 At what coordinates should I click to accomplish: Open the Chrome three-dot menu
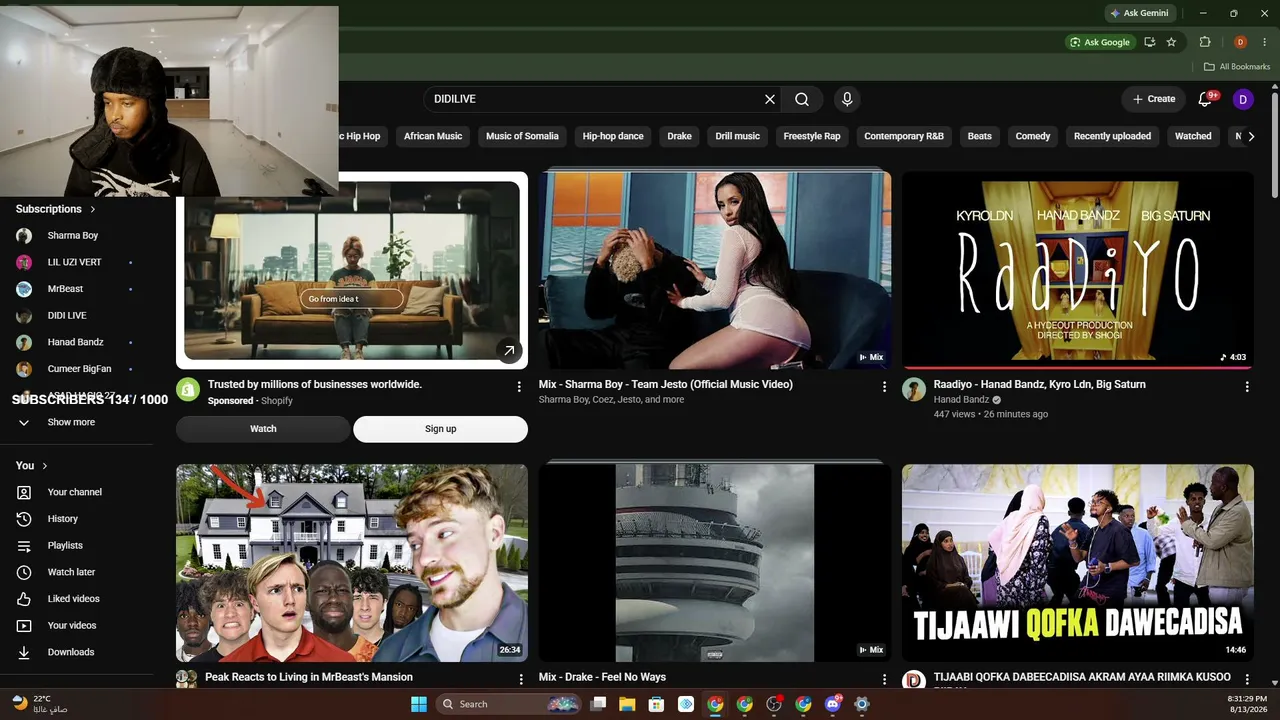point(1265,42)
